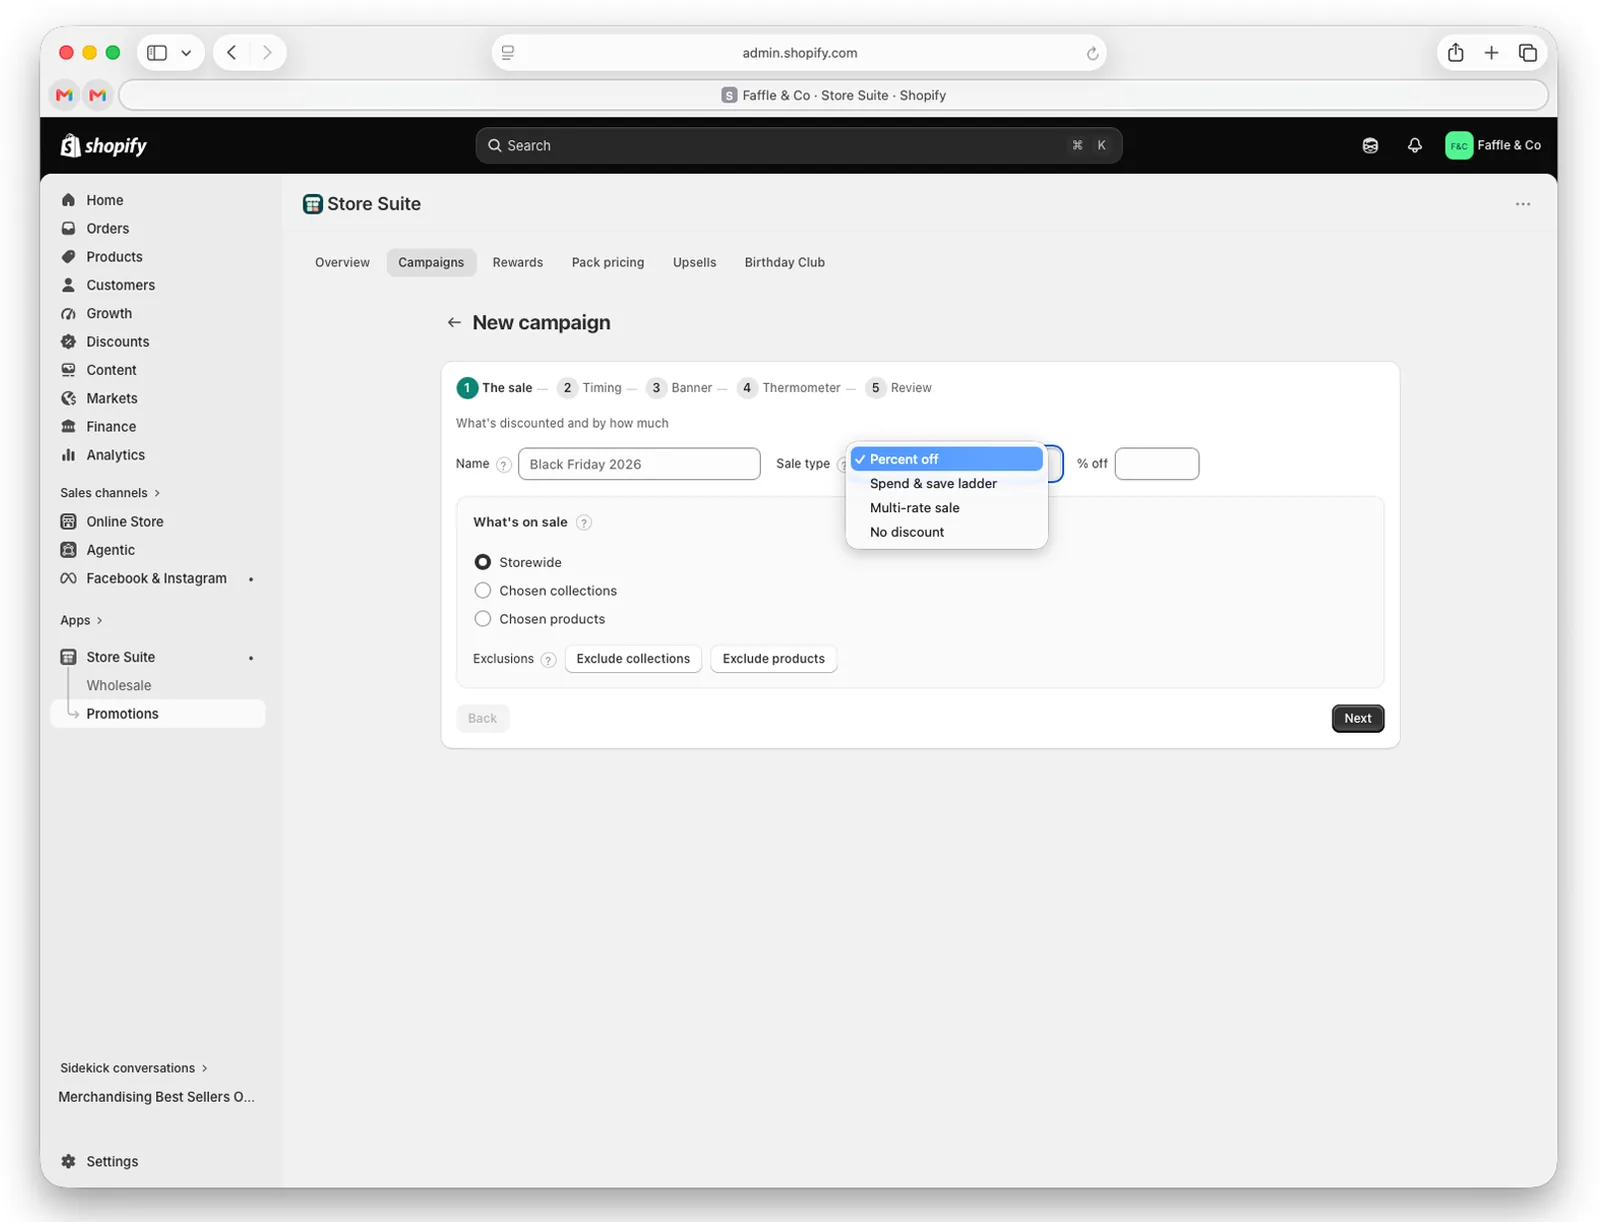Select the Chosen products radio option
1600x1222 pixels.
[x=483, y=619]
